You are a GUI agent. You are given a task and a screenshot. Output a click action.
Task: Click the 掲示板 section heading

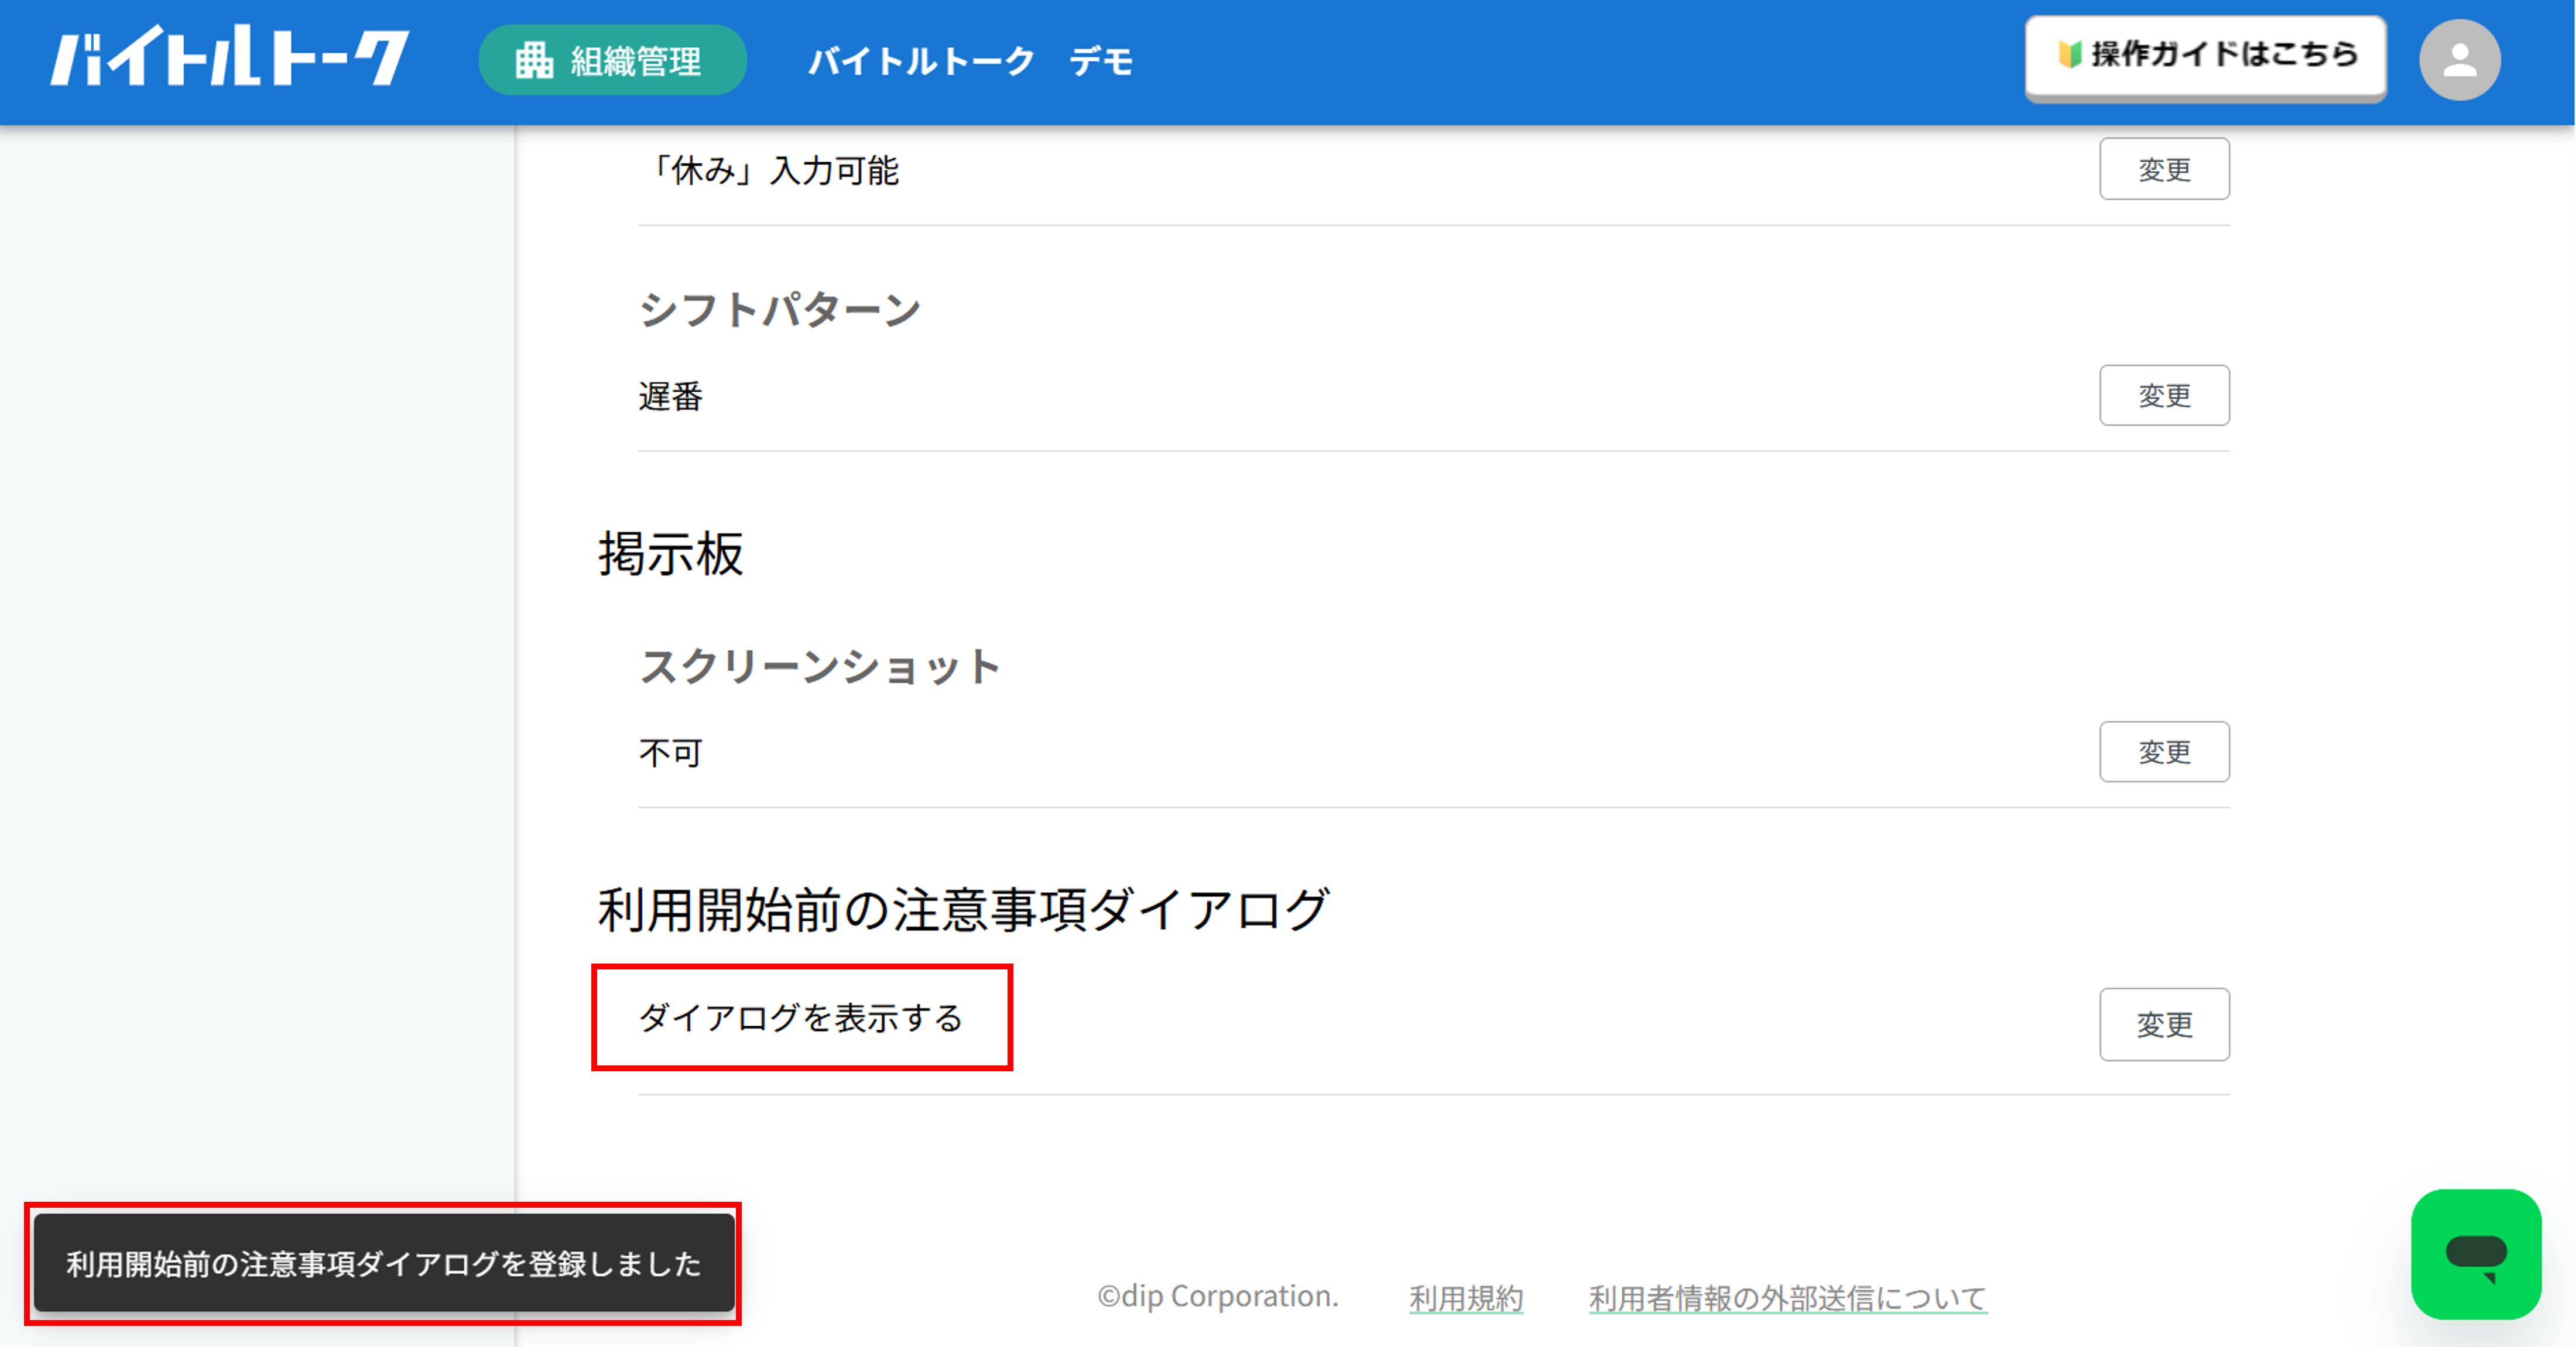[x=671, y=554]
